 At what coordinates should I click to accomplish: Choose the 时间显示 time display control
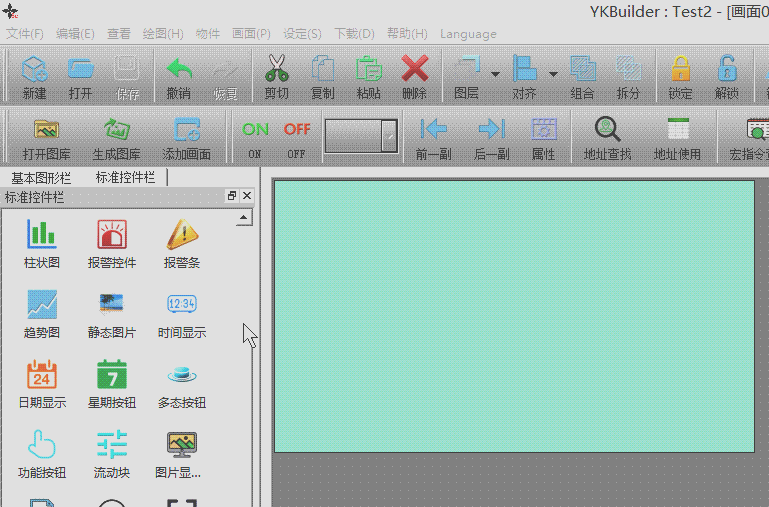pyautogui.click(x=181, y=314)
